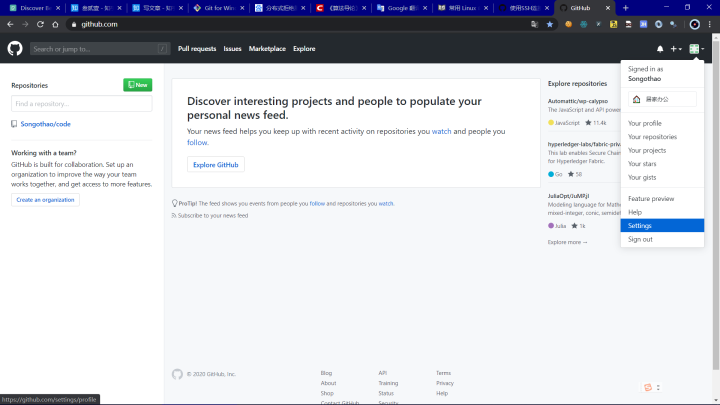Click the footer Privacy link

tap(444, 383)
